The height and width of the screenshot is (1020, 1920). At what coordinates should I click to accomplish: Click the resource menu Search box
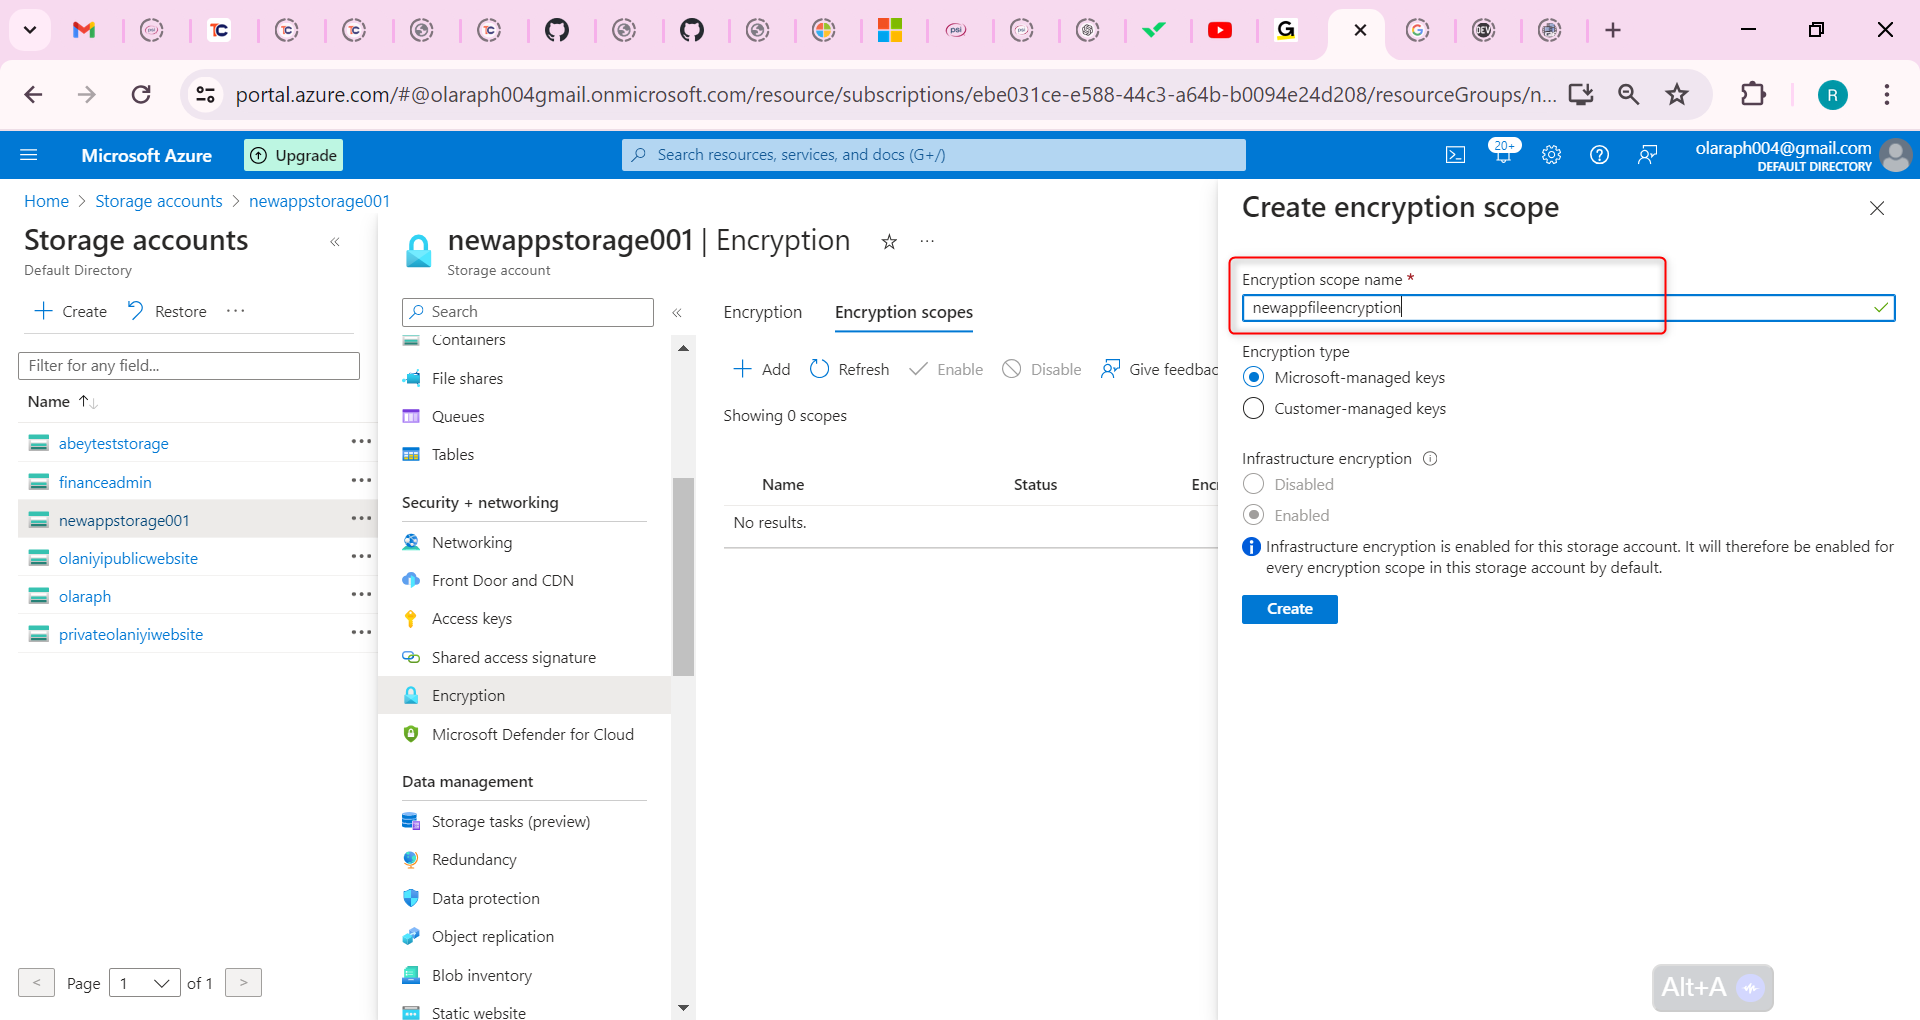(x=528, y=312)
